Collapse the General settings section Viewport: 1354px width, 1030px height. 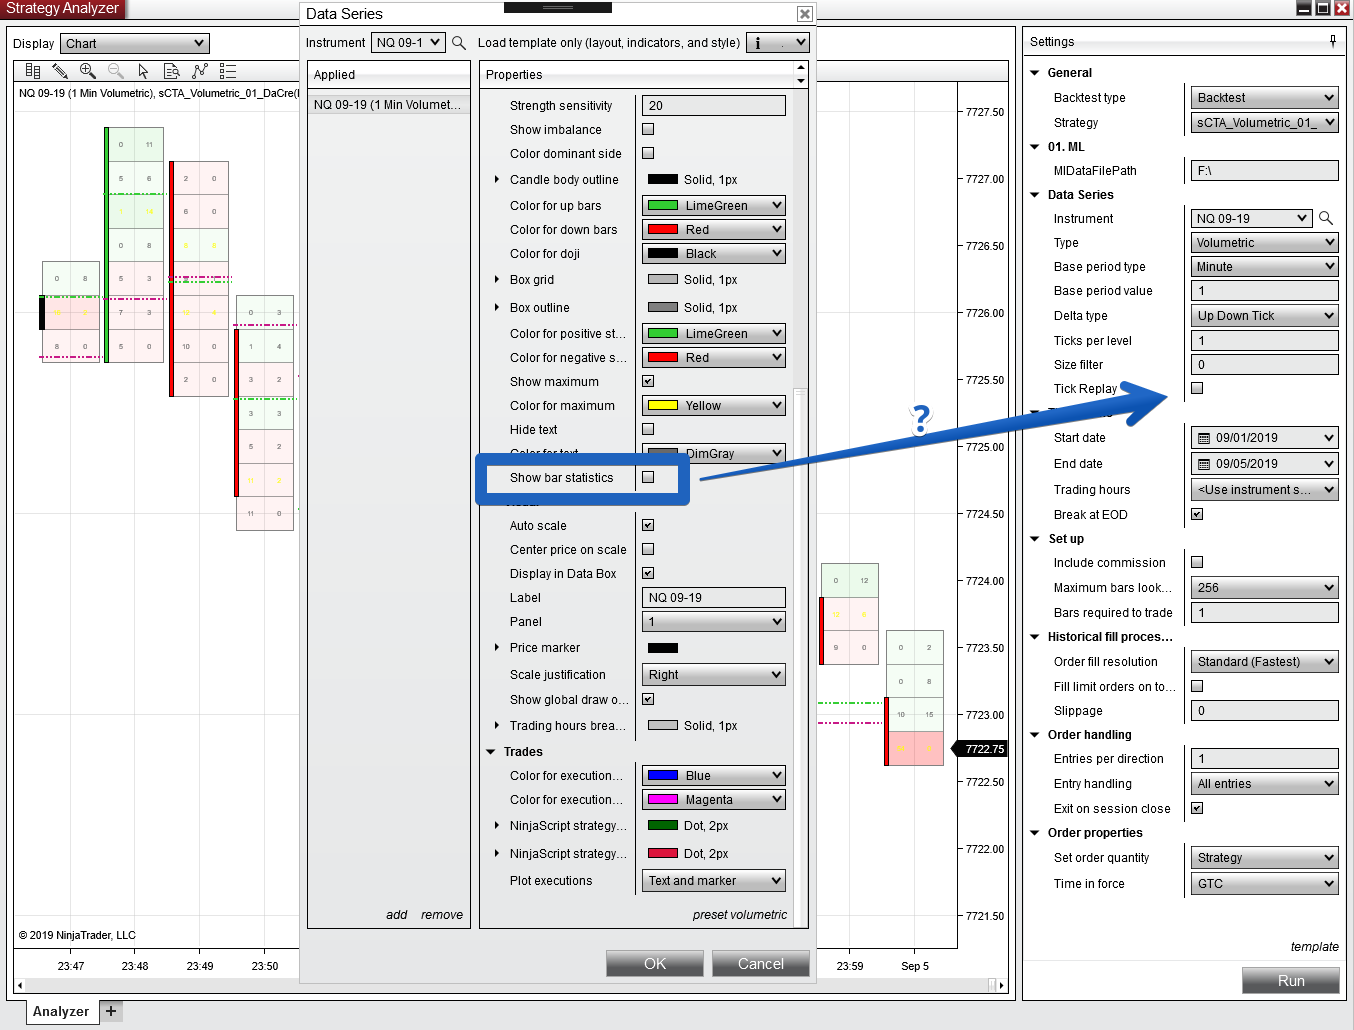click(x=1035, y=72)
